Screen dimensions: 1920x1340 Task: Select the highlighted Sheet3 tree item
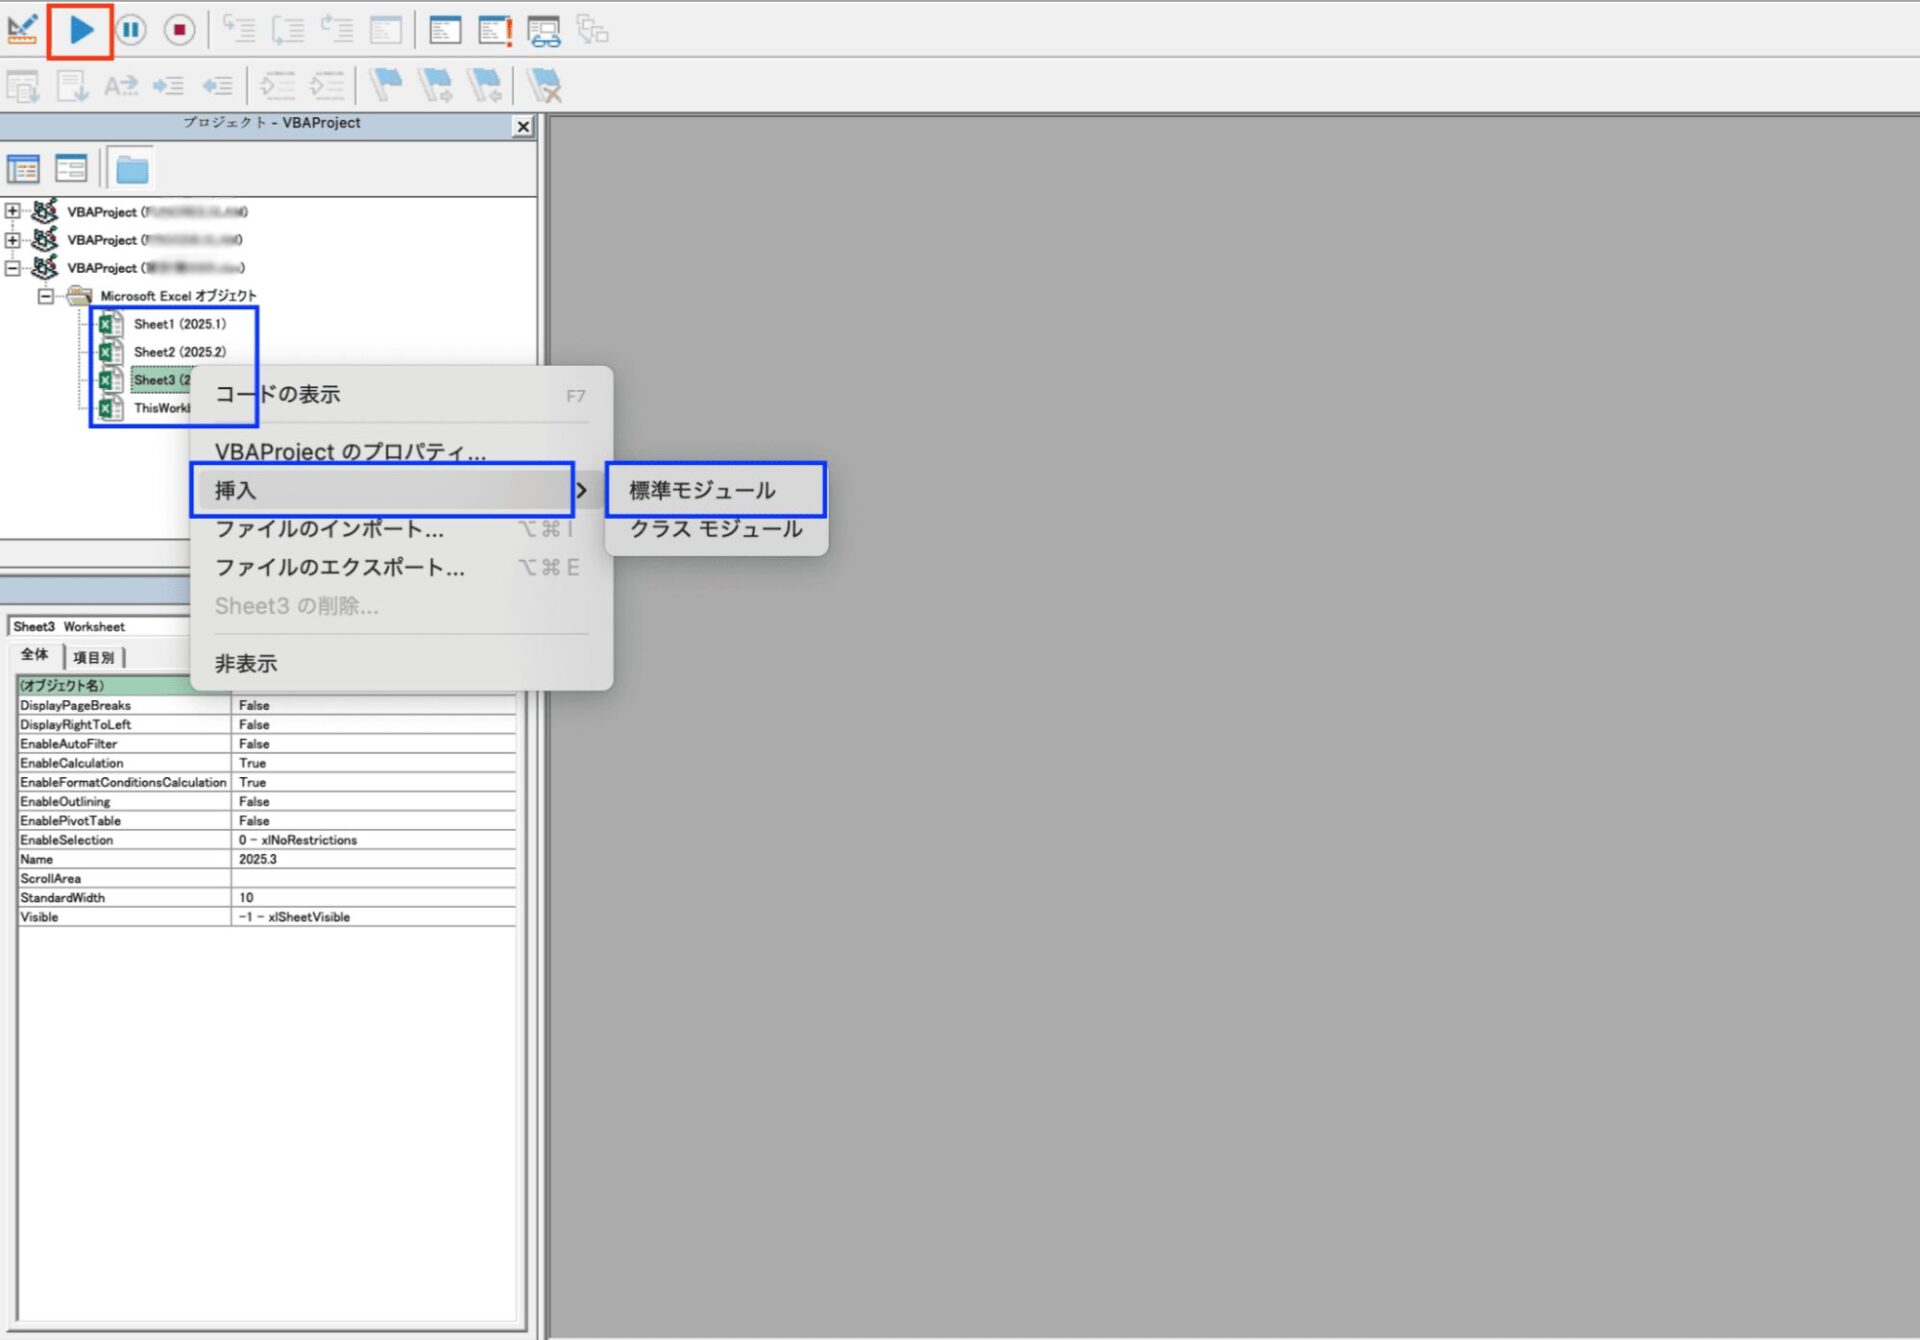coord(161,380)
